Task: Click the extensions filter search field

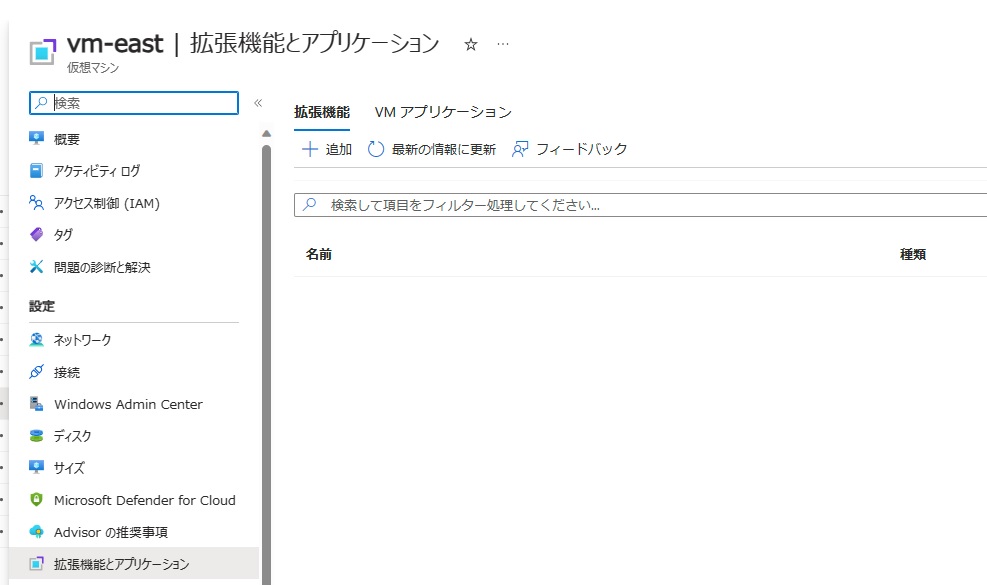Action: pos(600,206)
